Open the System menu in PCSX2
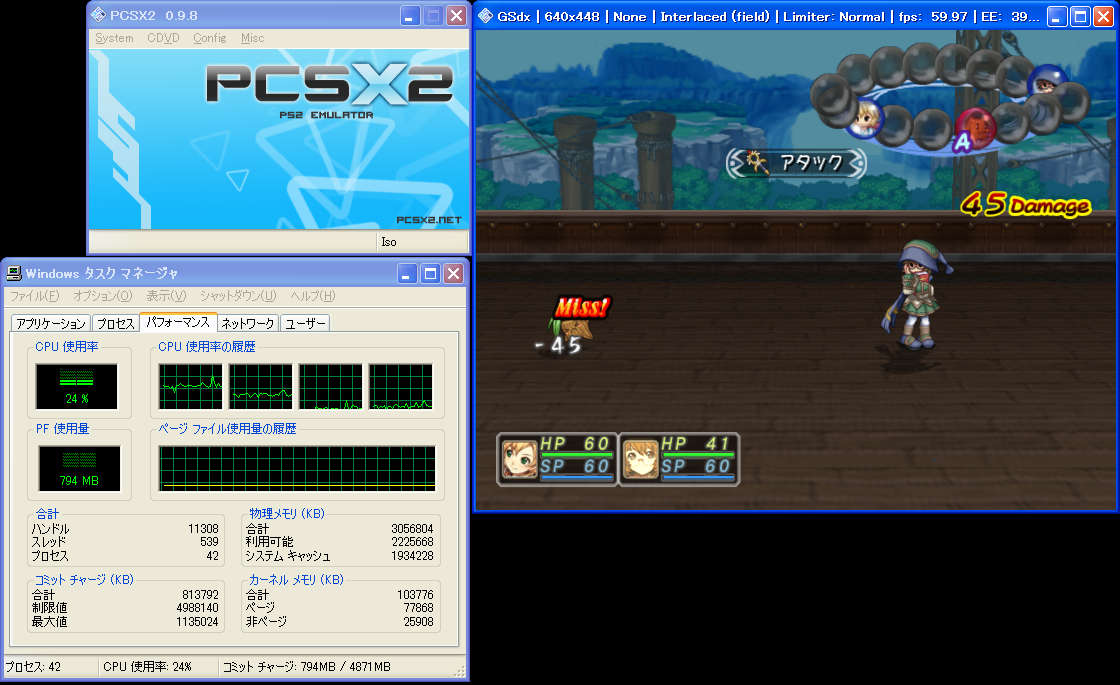This screenshot has width=1120, height=685. click(114, 38)
